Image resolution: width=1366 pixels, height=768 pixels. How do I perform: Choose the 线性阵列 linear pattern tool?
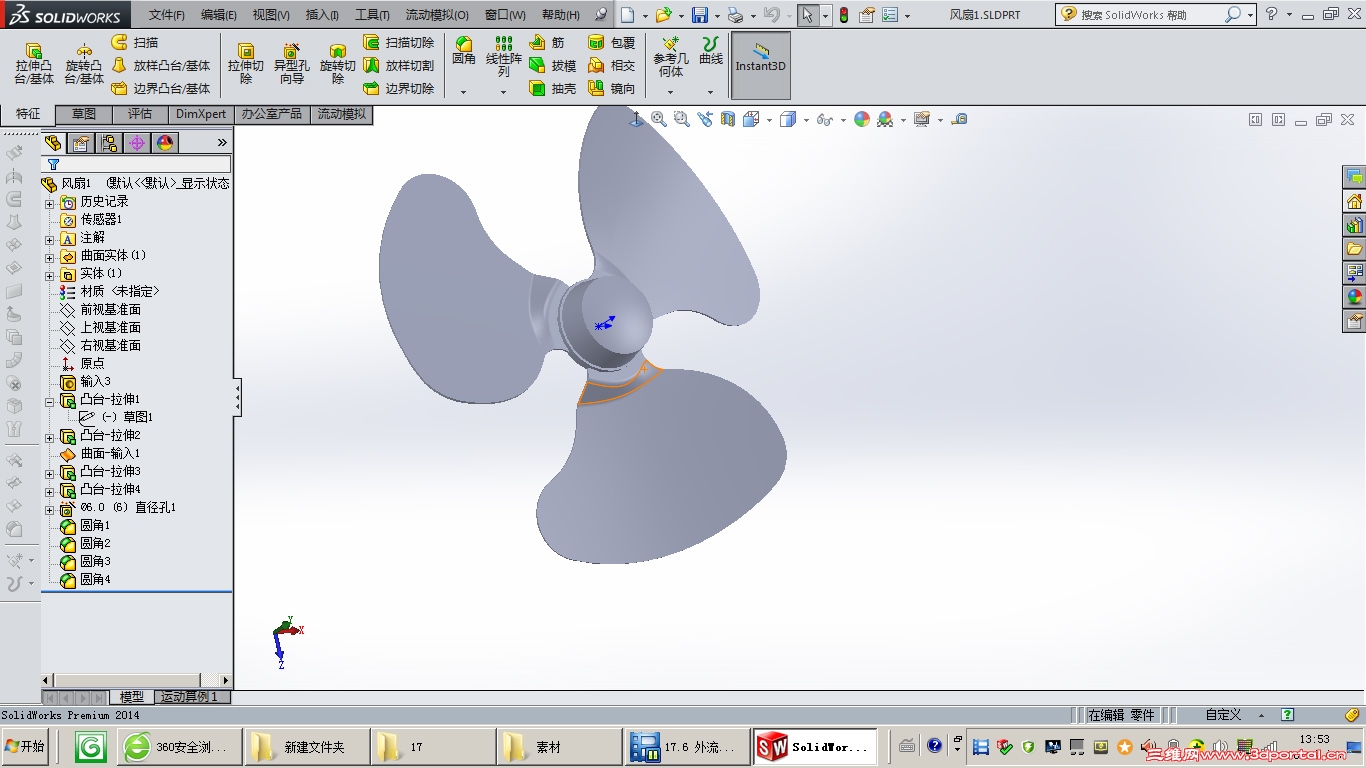[x=504, y=57]
